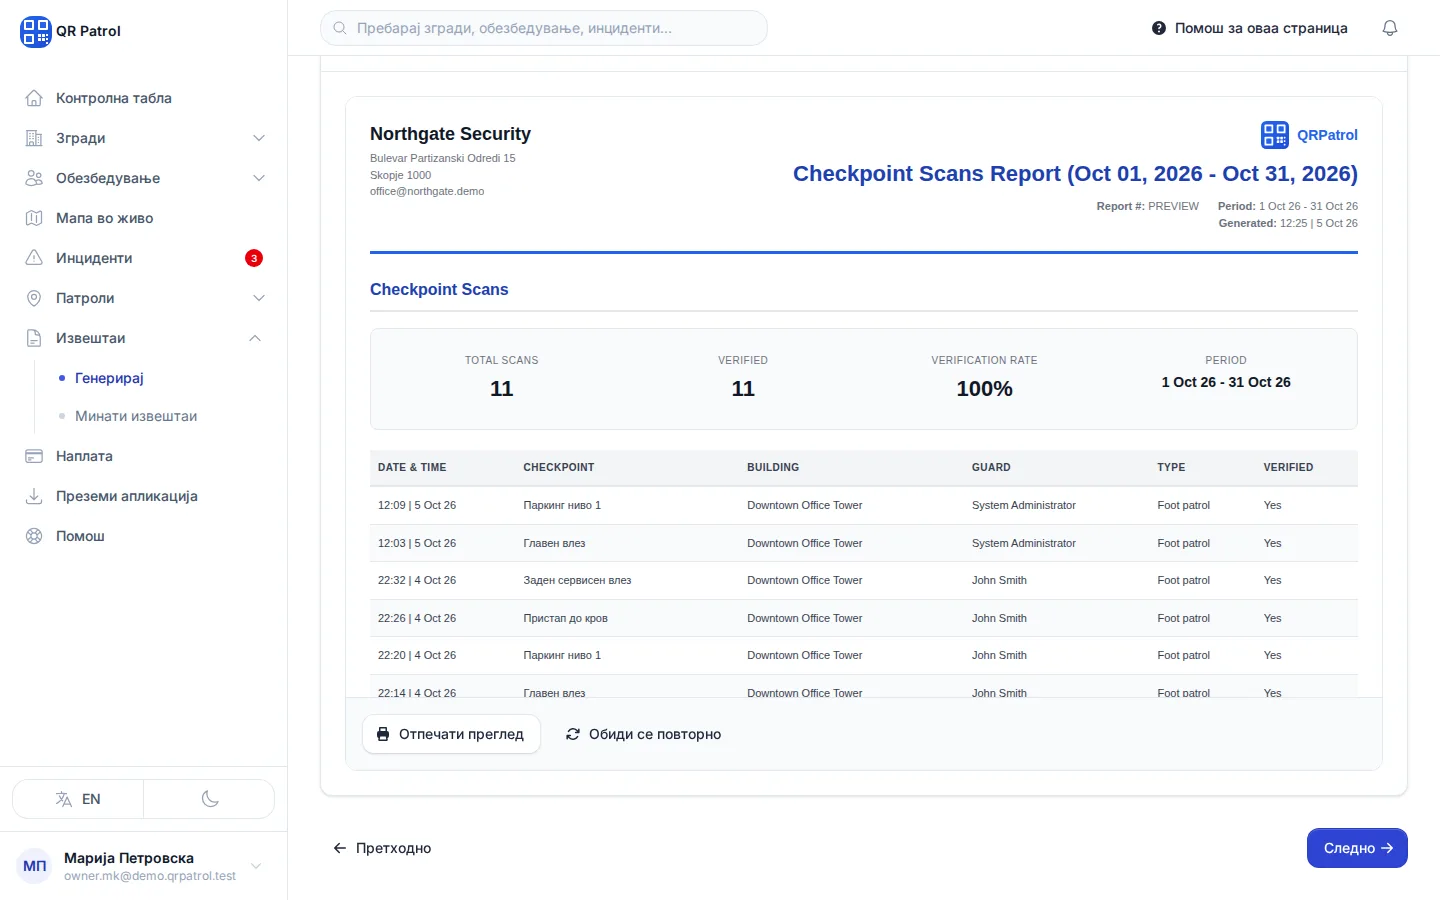Click the Помош lifebuoy icon
1440x900 pixels.
(34, 536)
